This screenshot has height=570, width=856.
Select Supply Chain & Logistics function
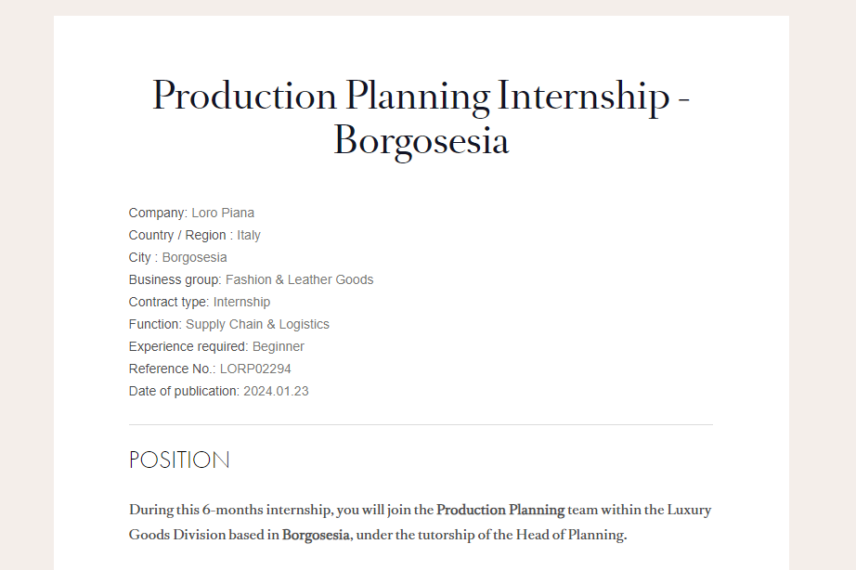coord(257,324)
